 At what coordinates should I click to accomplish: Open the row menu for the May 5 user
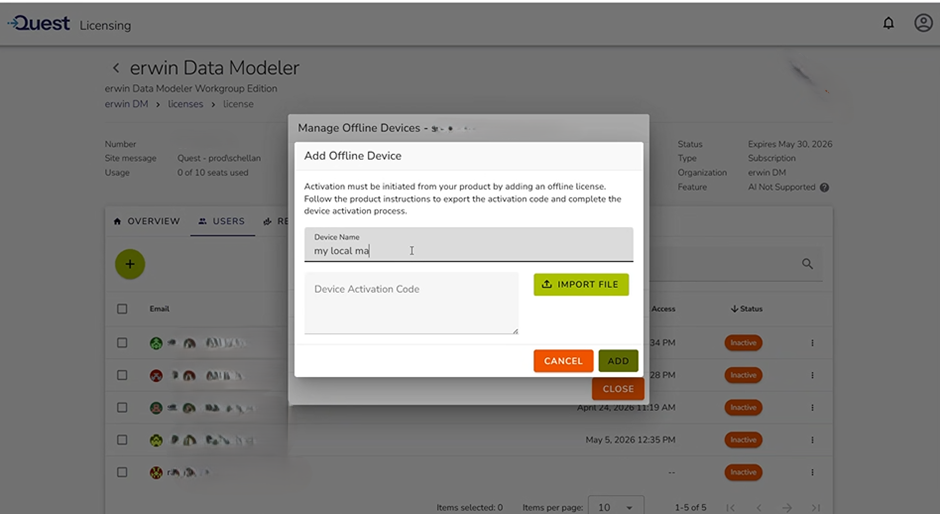pyautogui.click(x=812, y=440)
